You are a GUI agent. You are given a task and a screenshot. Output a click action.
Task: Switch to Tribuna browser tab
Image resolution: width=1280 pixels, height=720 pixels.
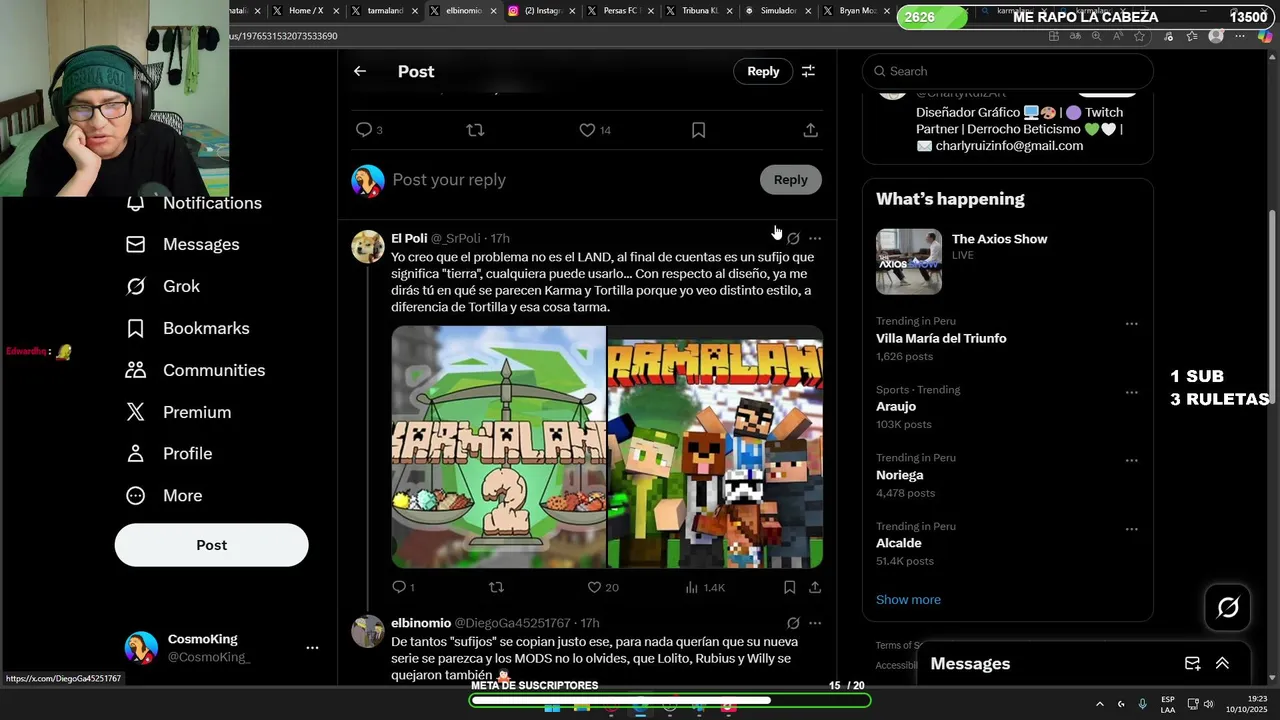(697, 11)
